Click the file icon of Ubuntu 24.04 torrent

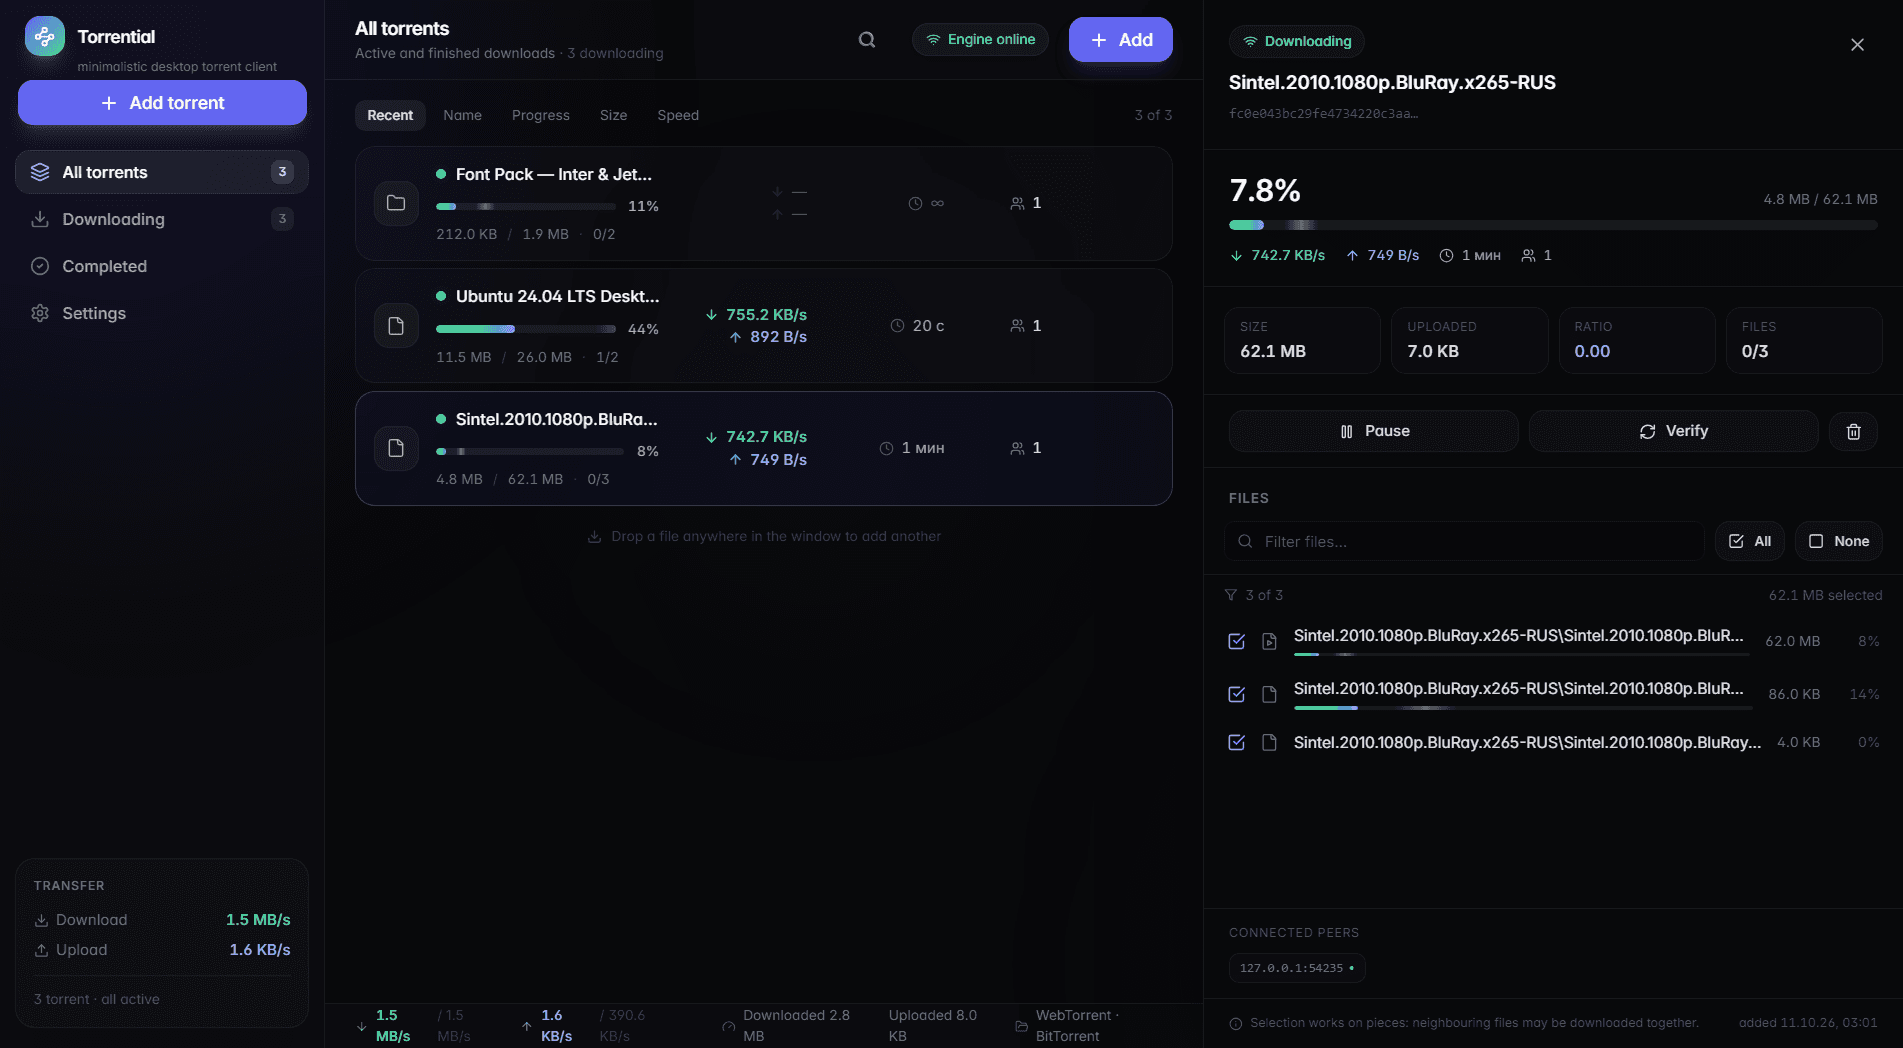coord(396,326)
